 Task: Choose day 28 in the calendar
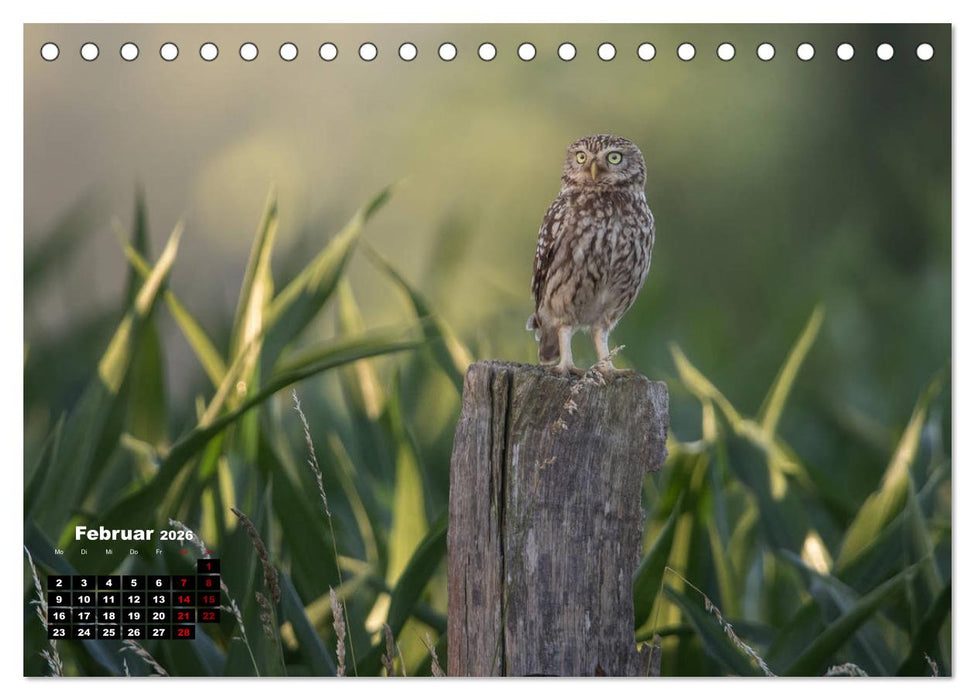(183, 632)
